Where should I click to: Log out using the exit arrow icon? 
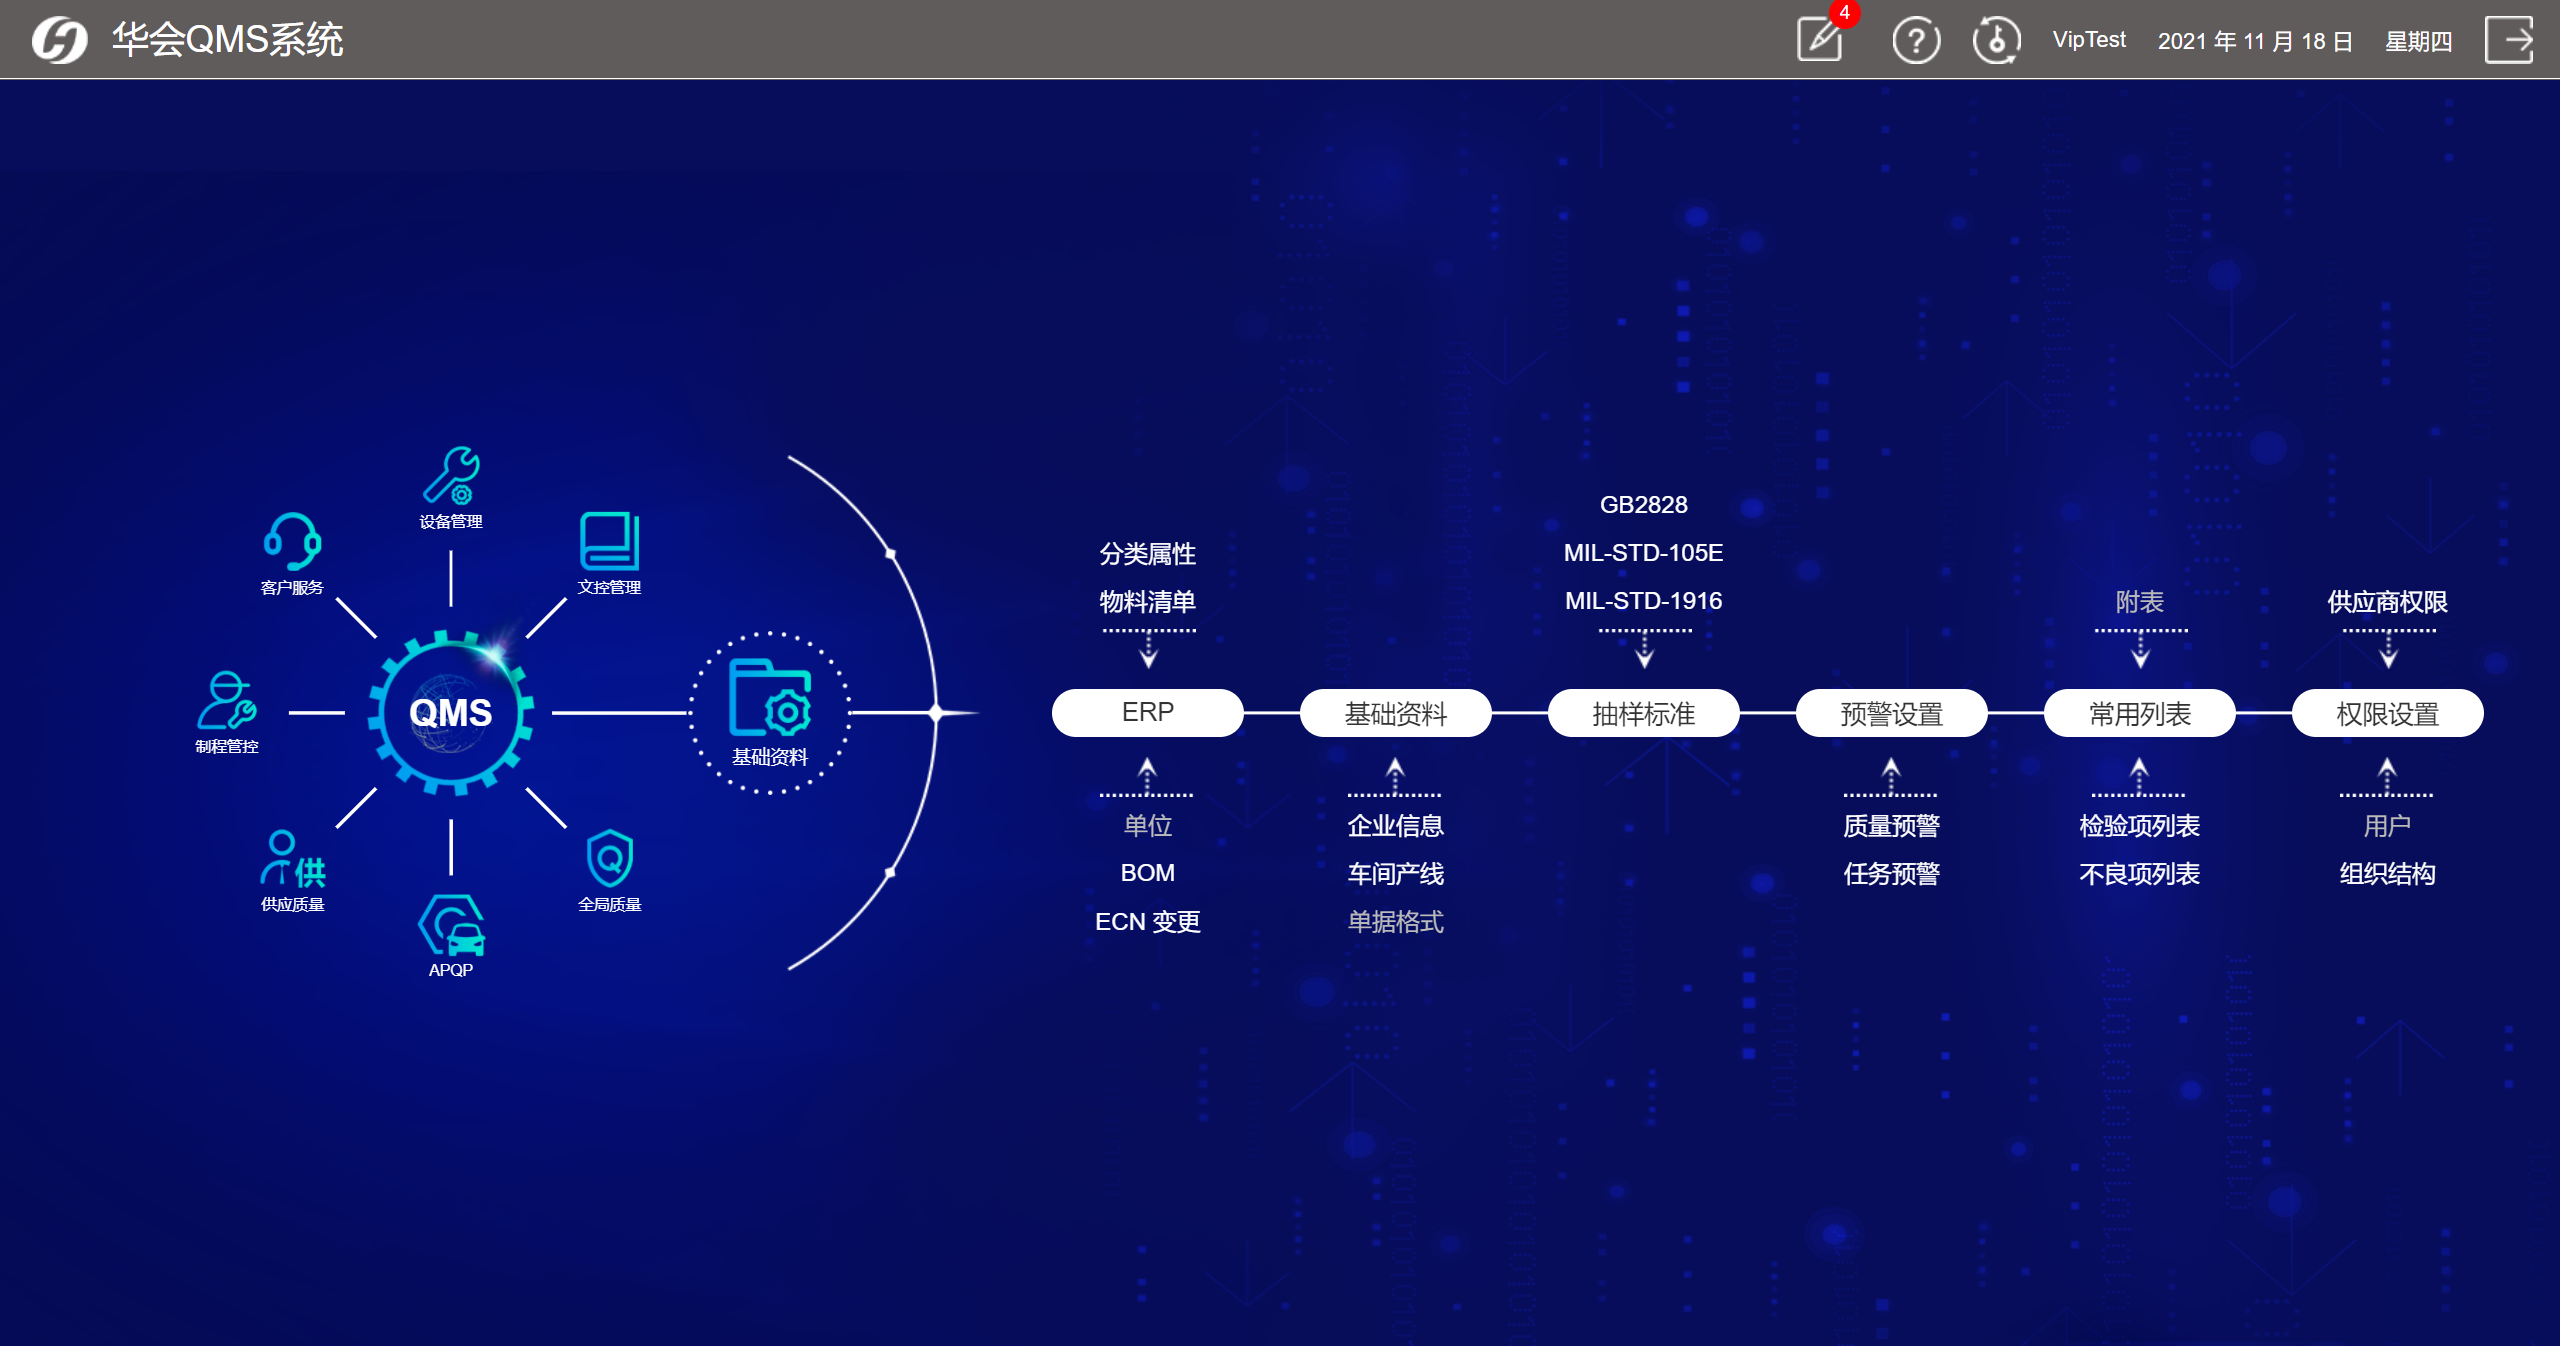pyautogui.click(x=2508, y=41)
